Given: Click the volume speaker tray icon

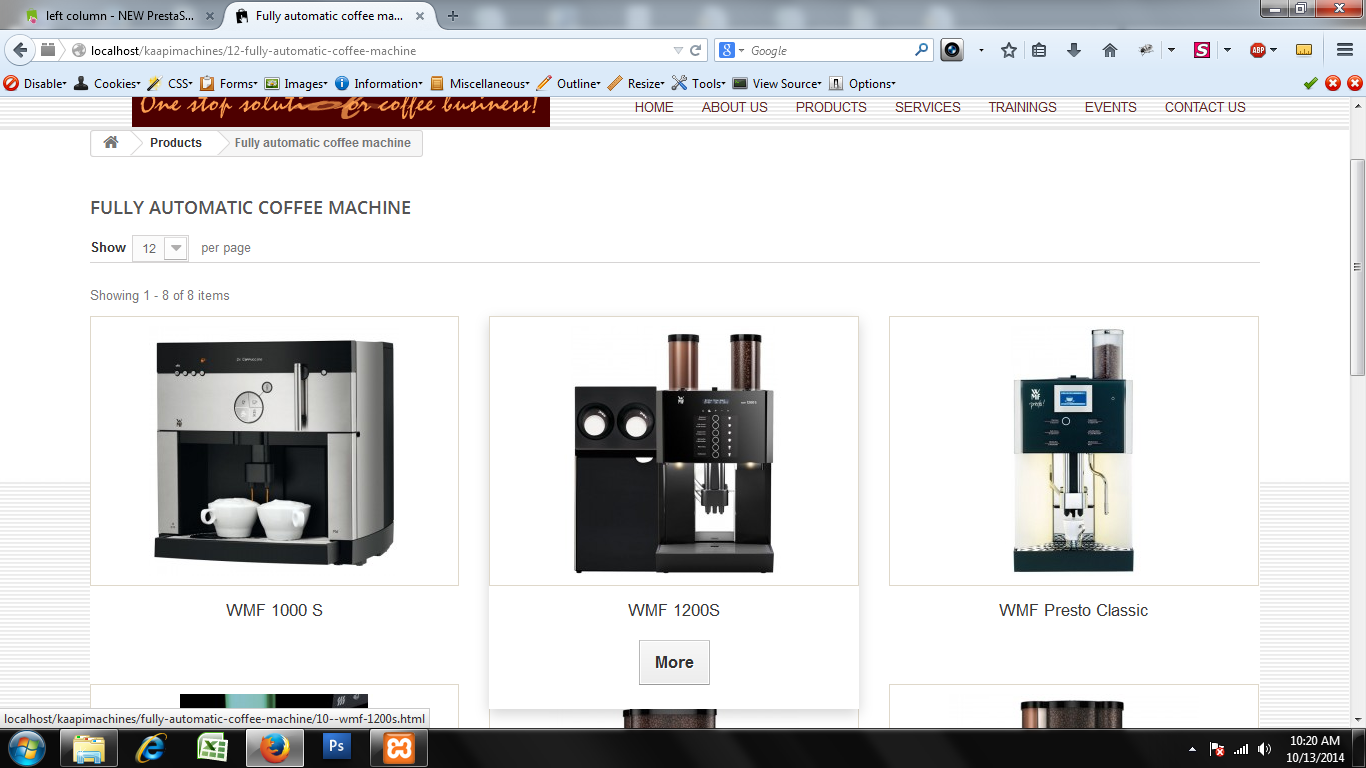Looking at the screenshot, I should pyautogui.click(x=1265, y=749).
